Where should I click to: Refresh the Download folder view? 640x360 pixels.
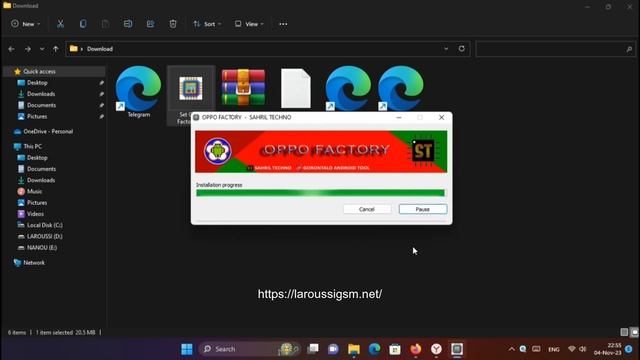(461, 49)
